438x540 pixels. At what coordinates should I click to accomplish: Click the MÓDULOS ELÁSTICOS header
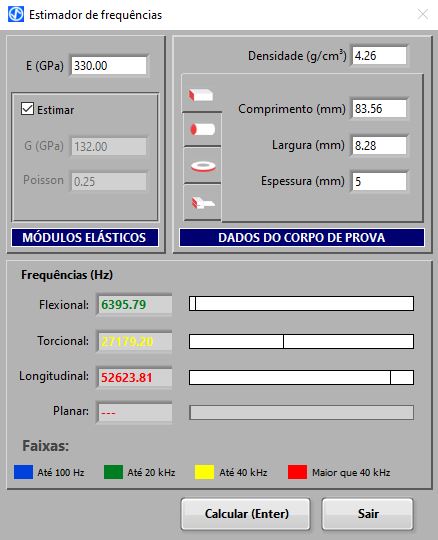85,238
